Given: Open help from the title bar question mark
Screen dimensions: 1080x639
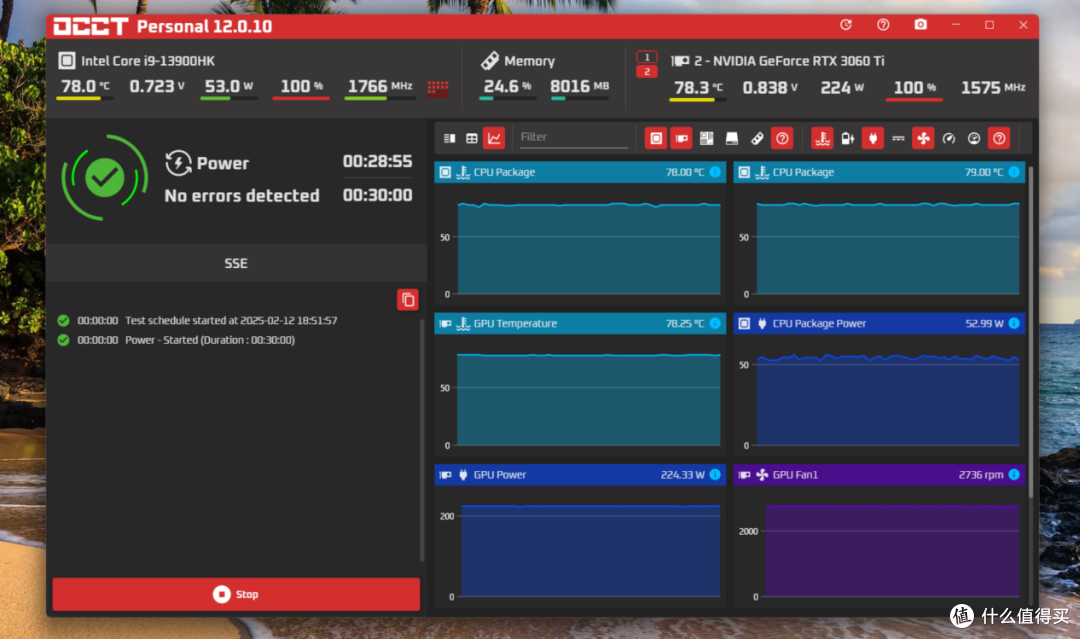Looking at the screenshot, I should coord(883,25).
